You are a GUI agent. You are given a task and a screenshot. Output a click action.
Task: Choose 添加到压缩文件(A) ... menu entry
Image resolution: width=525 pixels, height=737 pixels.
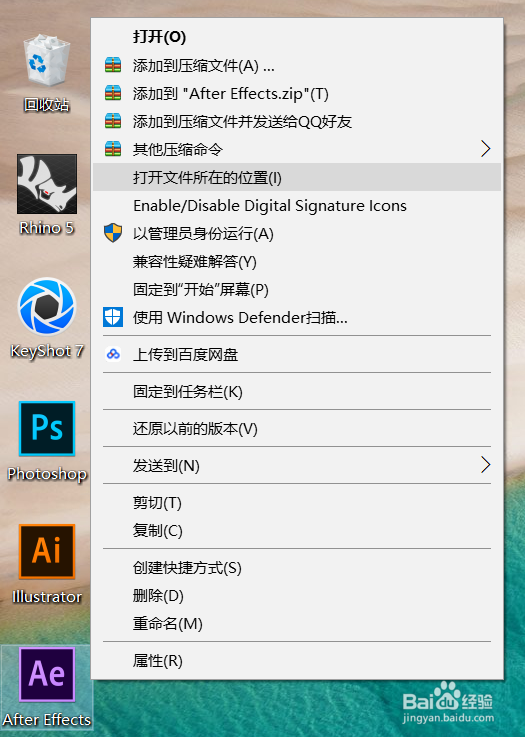297,65
